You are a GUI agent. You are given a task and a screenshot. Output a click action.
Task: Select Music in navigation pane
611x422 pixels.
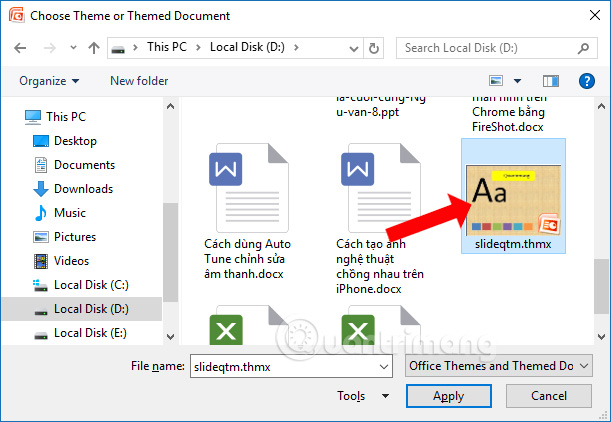[70, 213]
